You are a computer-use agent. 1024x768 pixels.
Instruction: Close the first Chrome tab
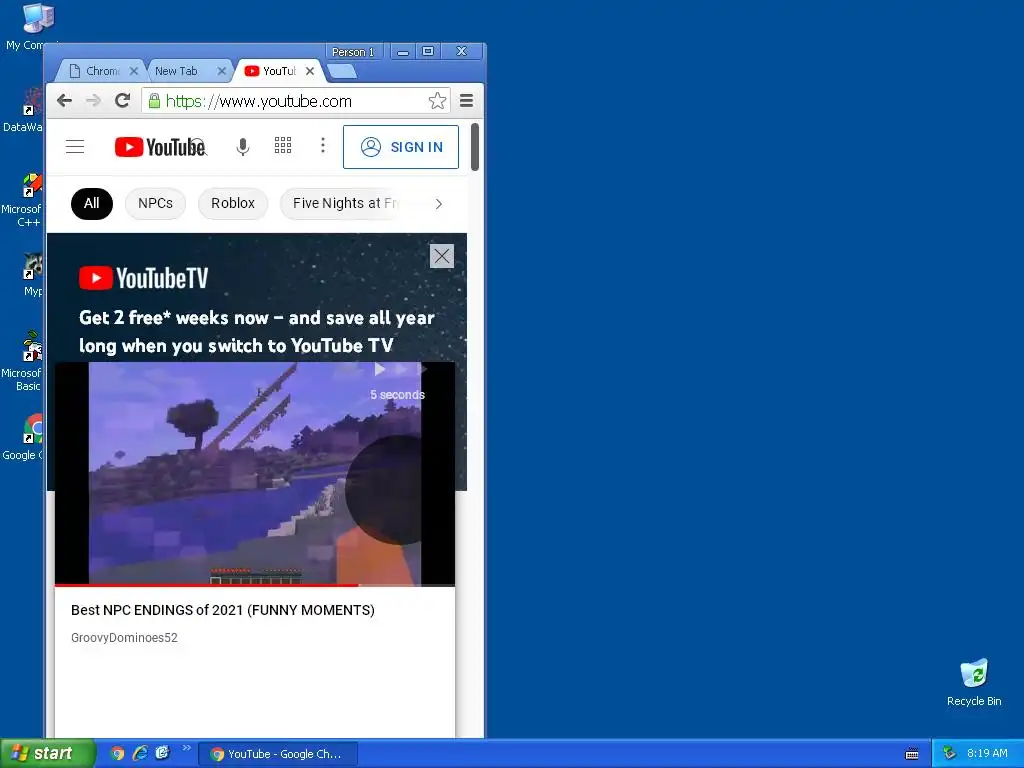(134, 71)
